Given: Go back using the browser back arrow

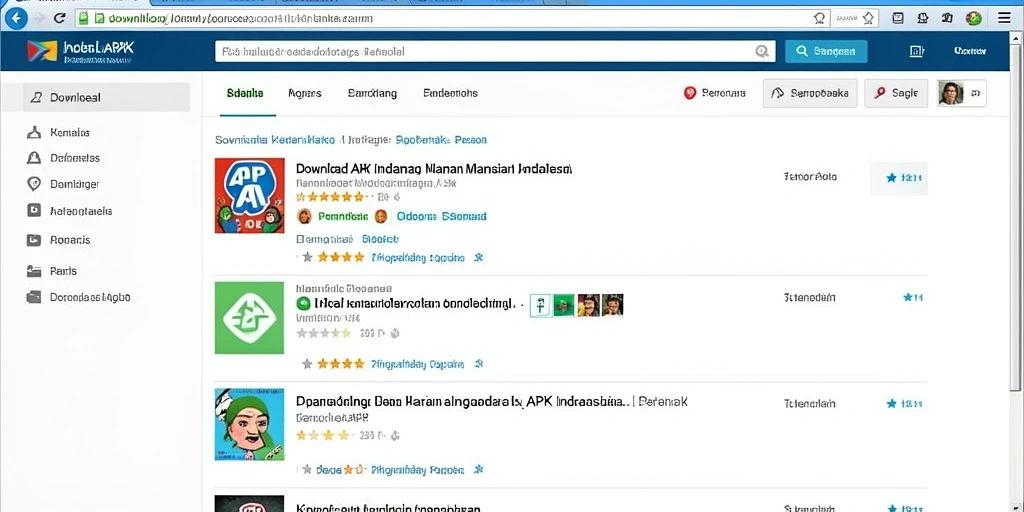Looking at the screenshot, I should [16, 18].
